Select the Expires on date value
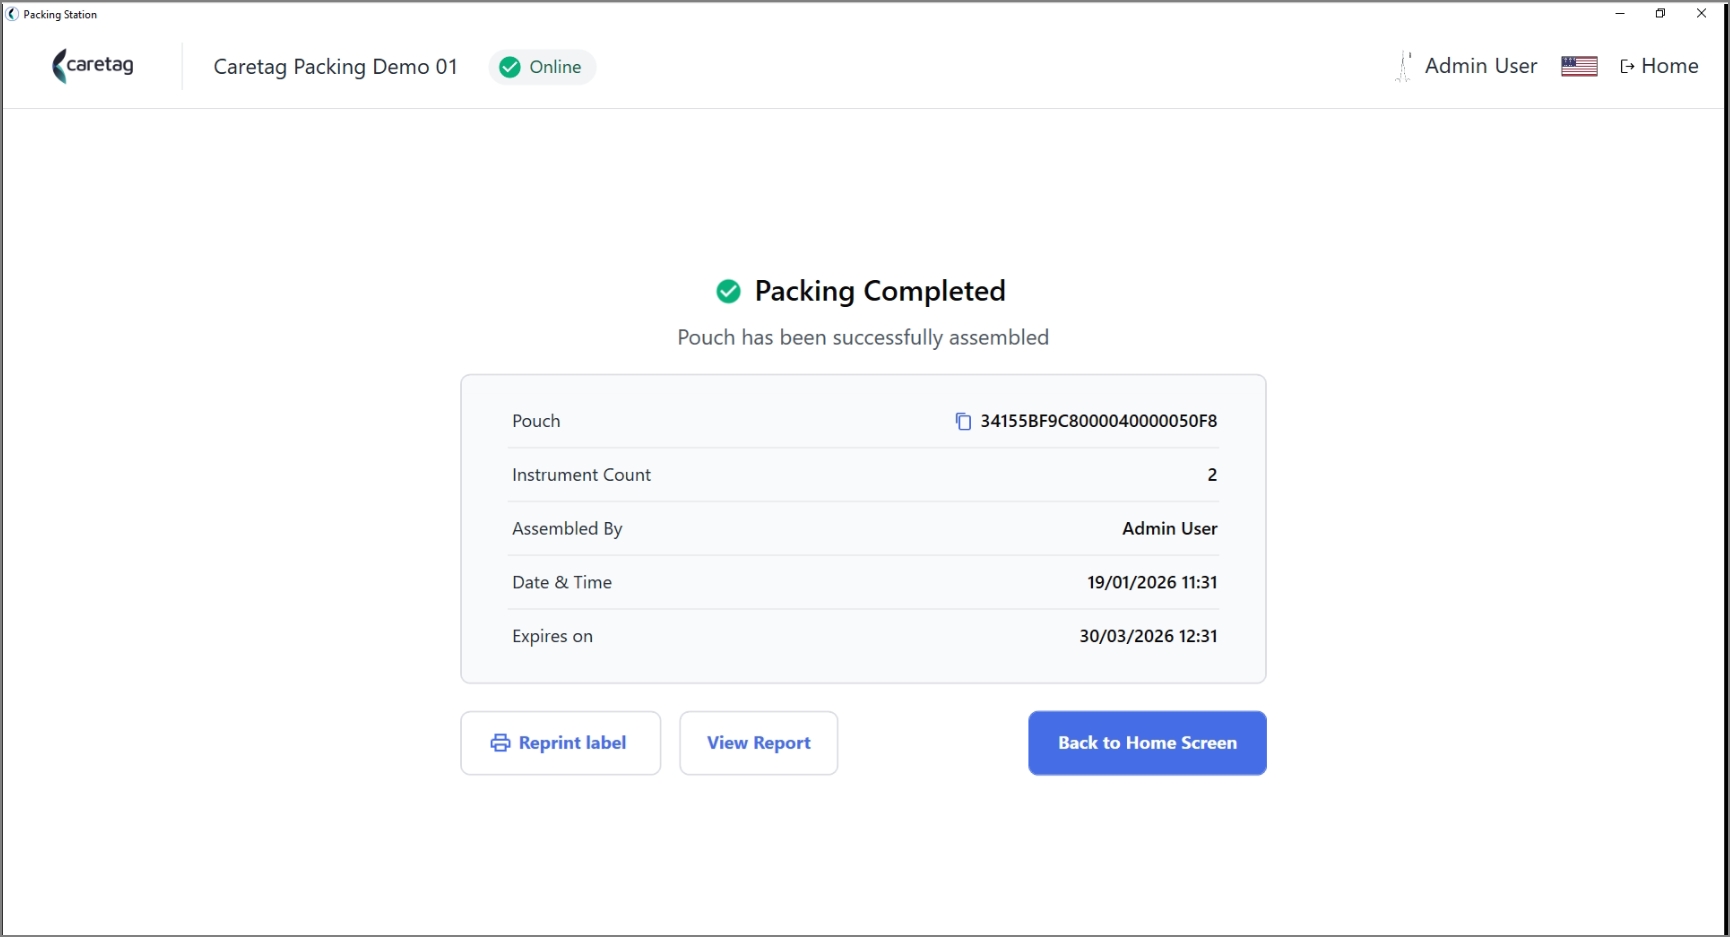This screenshot has height=937, width=1730. [x=1148, y=636]
